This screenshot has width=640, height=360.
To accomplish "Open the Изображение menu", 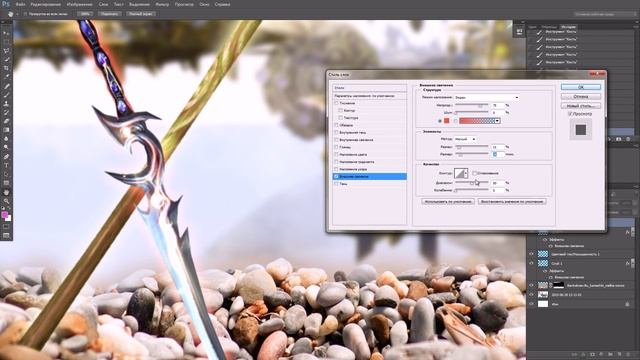I will pyautogui.click(x=80, y=4).
